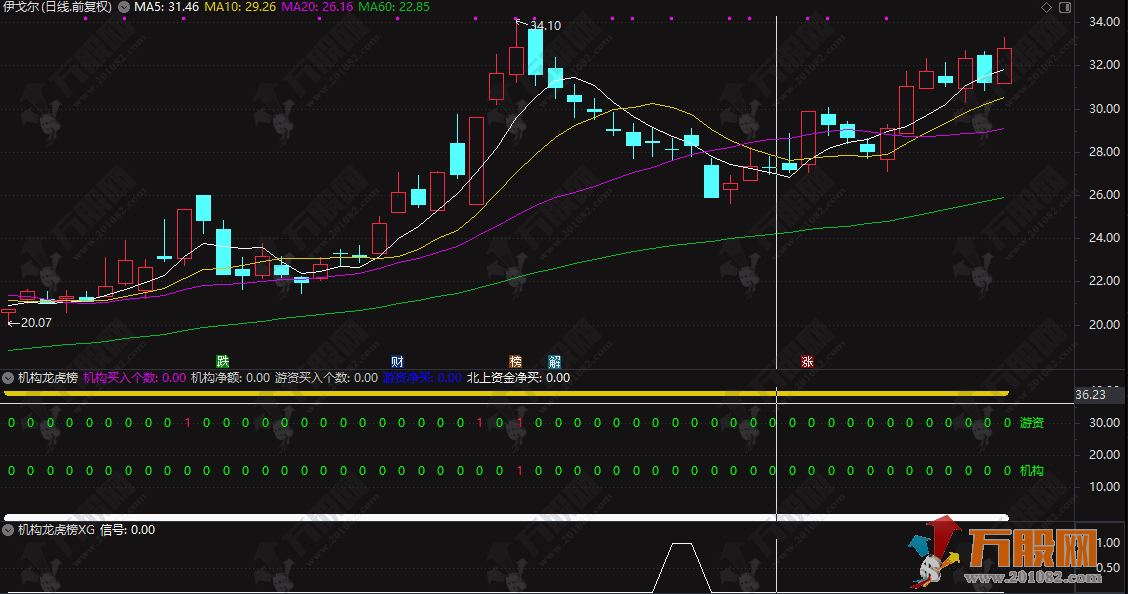1128x594 pixels.
Task: Click the 20.07 low price marker
Action: (x=35, y=322)
